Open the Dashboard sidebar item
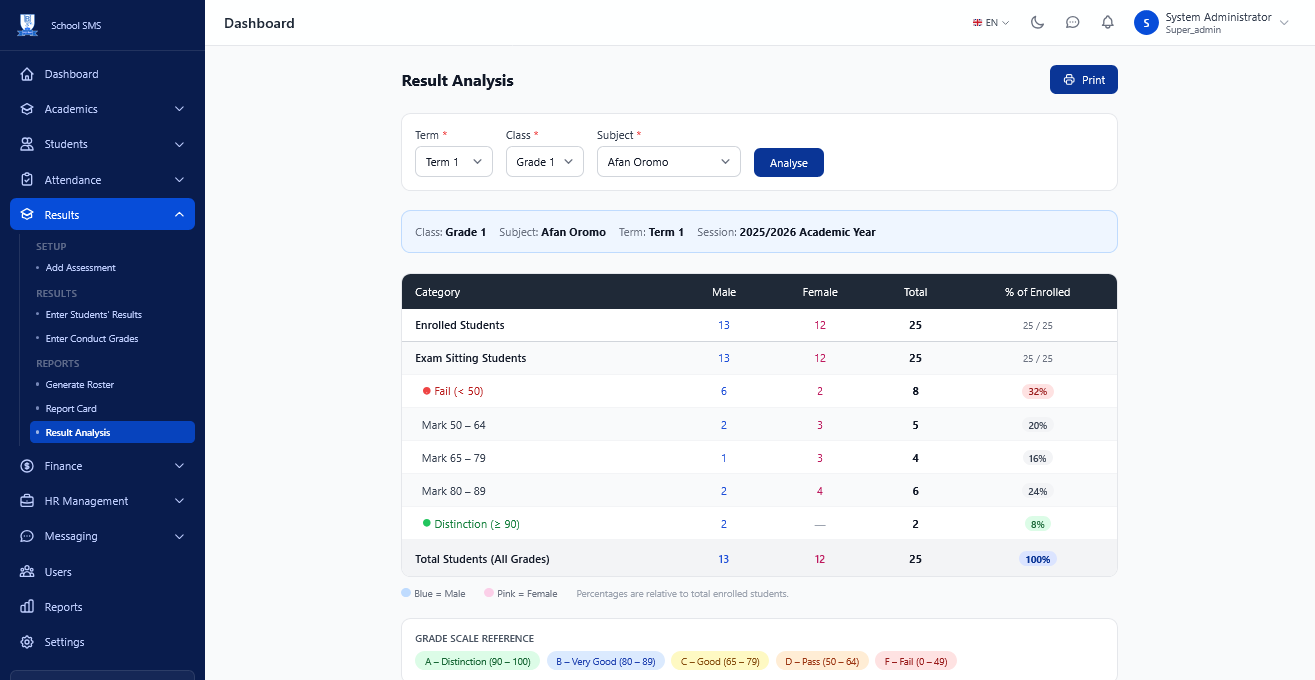This screenshot has width=1315, height=680. 102,74
